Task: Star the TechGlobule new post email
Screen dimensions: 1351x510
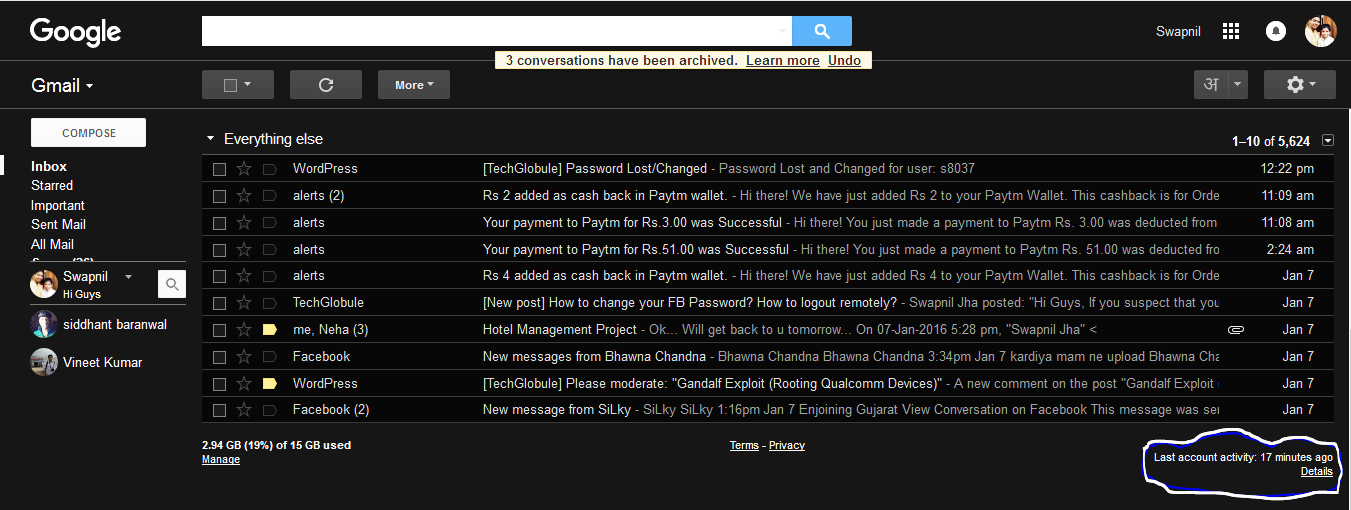Action: 244,303
